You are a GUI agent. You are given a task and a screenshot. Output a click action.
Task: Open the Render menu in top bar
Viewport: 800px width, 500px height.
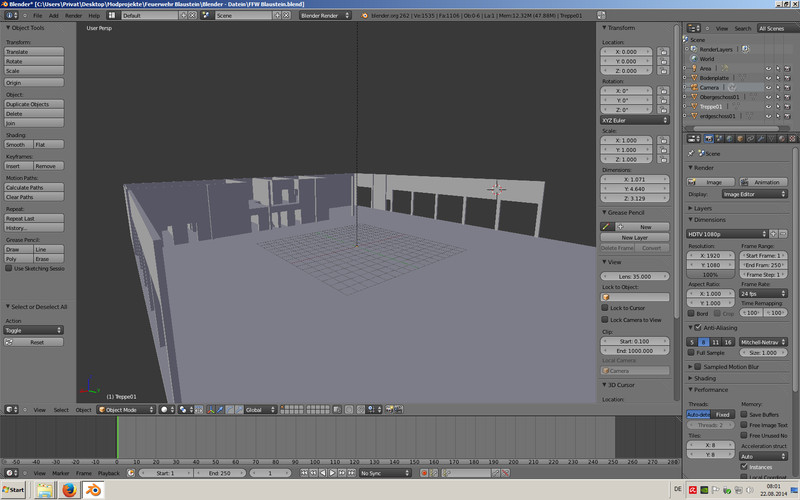point(73,16)
